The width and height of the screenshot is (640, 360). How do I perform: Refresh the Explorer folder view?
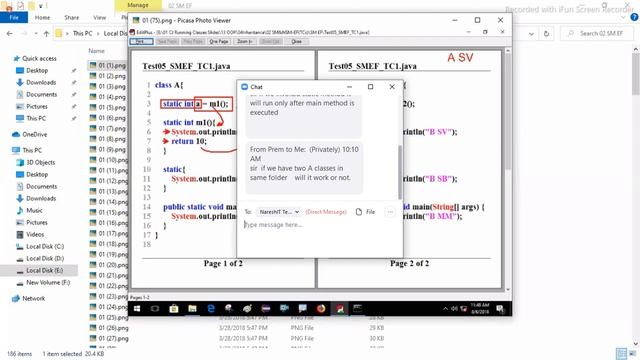click(x=546, y=34)
